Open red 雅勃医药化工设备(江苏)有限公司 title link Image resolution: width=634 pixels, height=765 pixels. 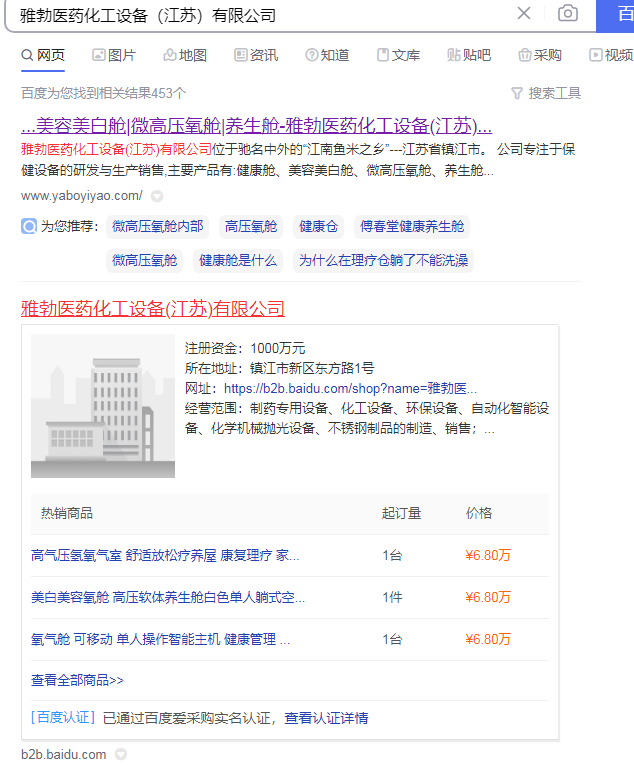pyautogui.click(x=153, y=309)
